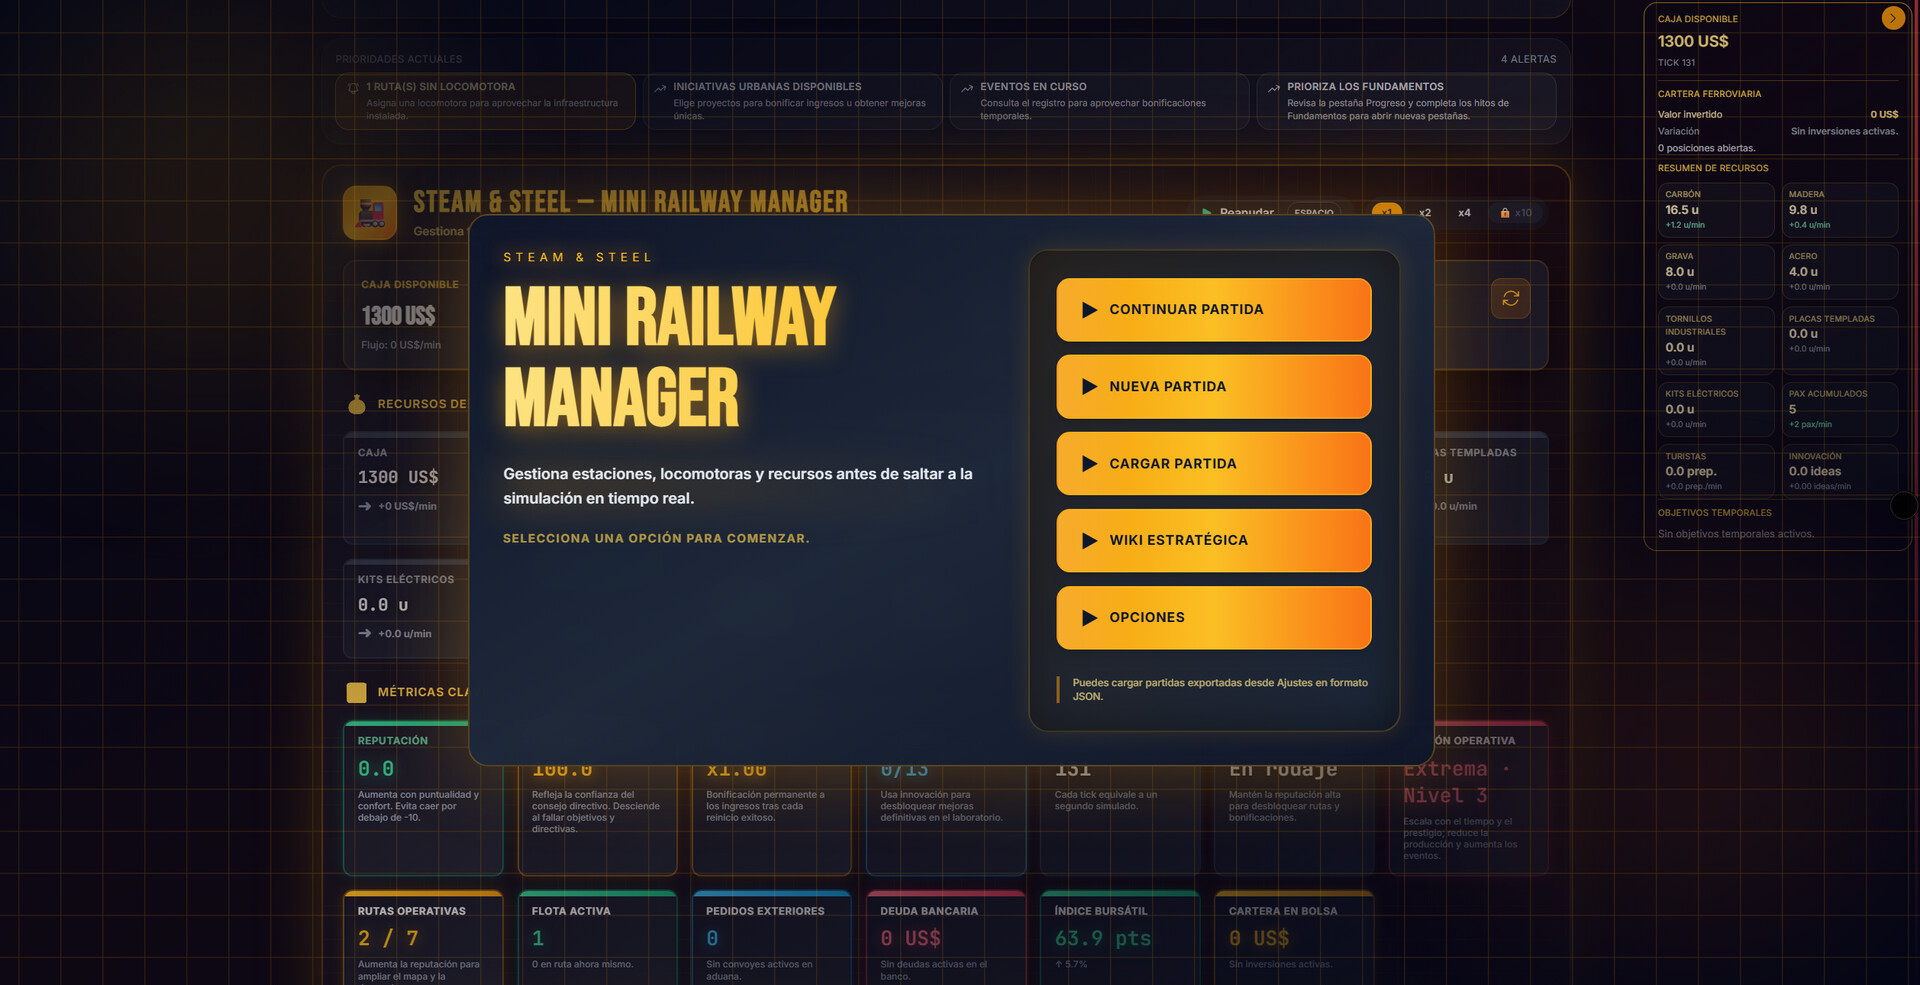Image resolution: width=1920 pixels, height=985 pixels.
Task: Open the Carbón resource card in sidebar
Action: (1716, 210)
